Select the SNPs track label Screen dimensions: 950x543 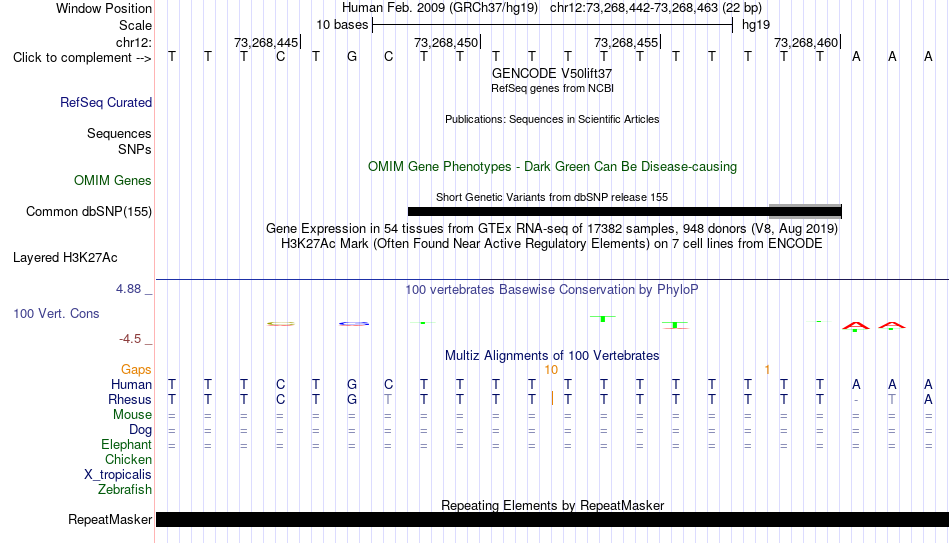(135, 149)
